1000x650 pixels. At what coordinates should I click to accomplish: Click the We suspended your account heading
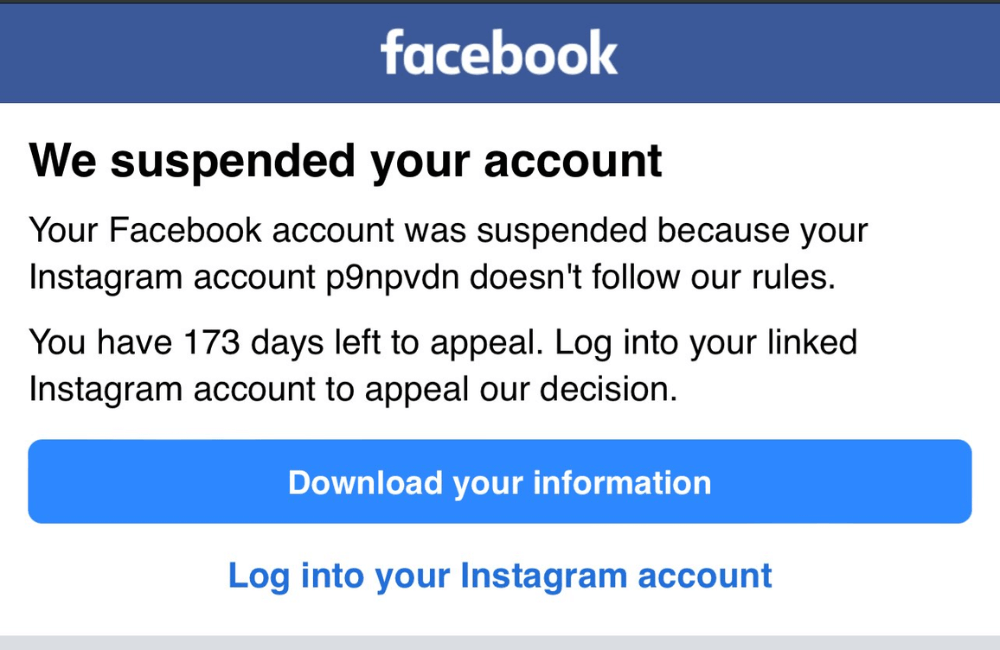click(x=346, y=161)
